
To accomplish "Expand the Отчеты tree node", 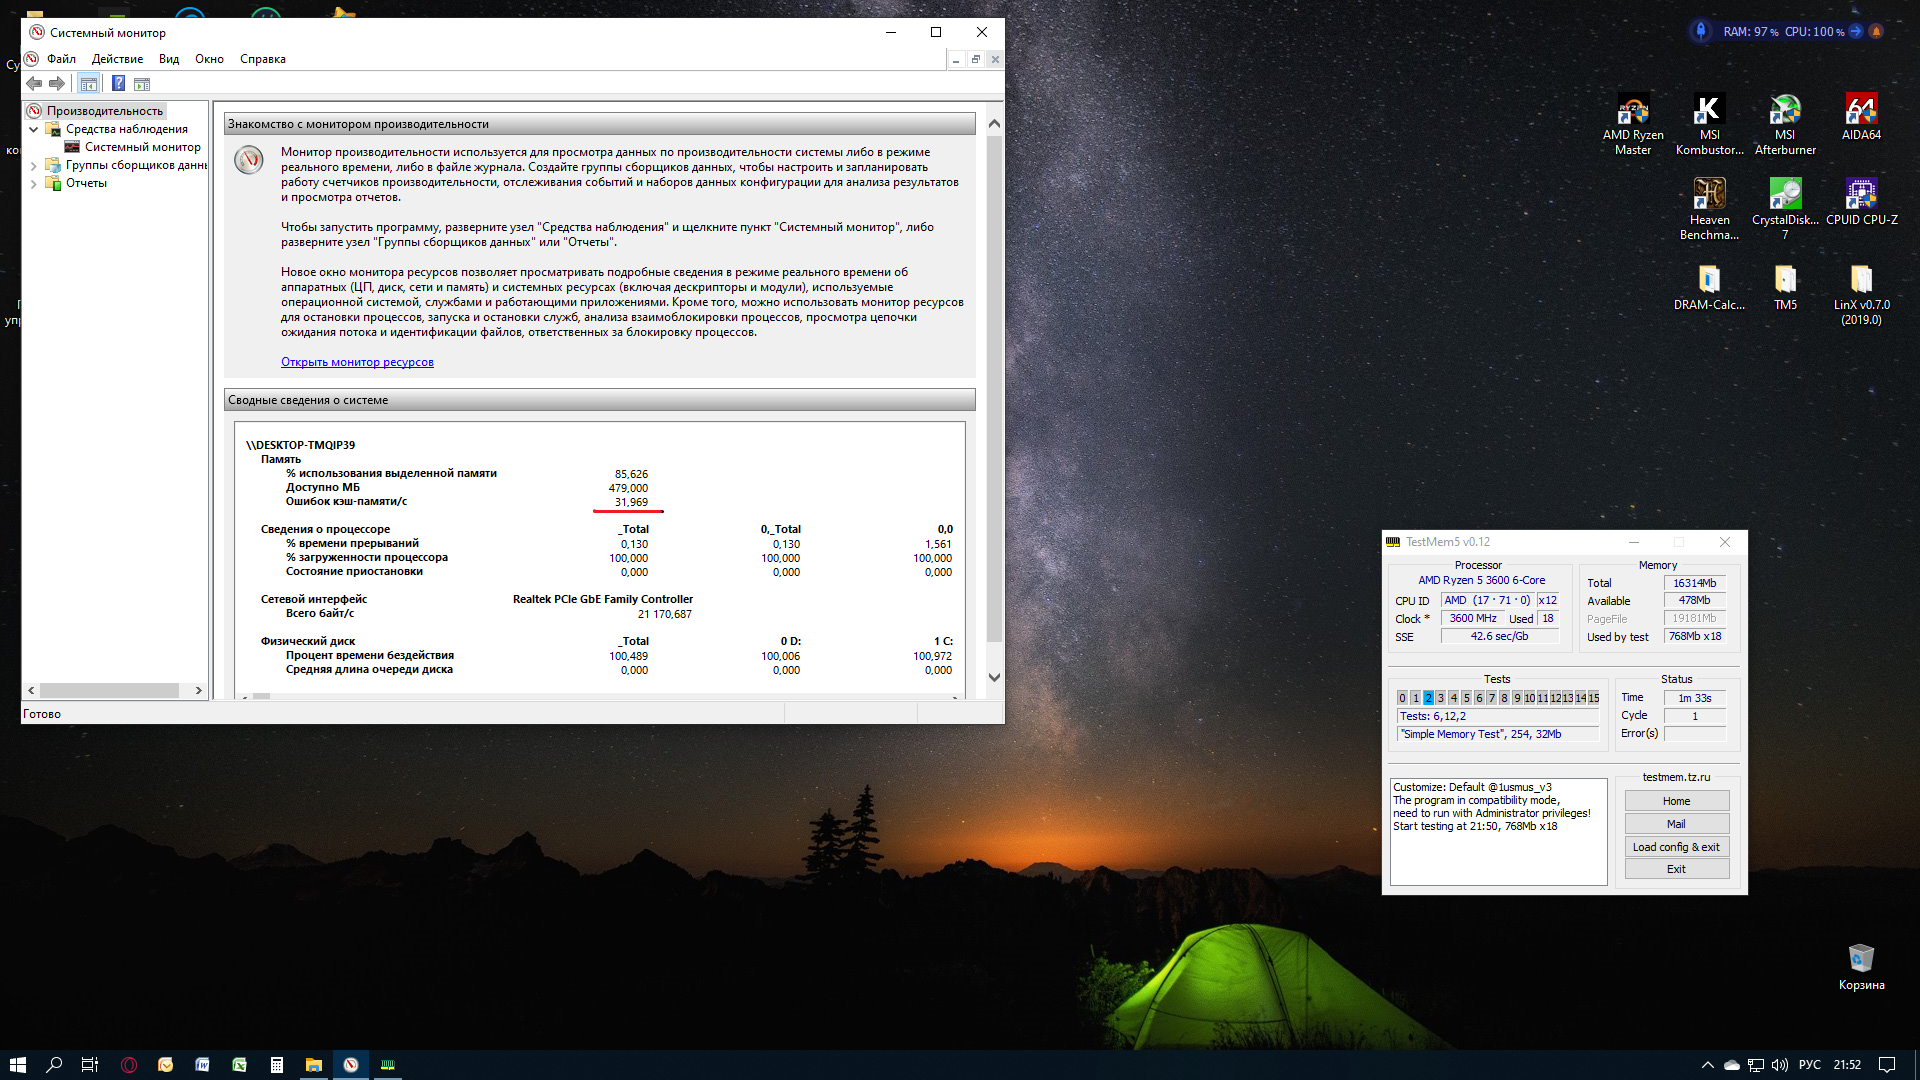I will (x=33, y=183).
